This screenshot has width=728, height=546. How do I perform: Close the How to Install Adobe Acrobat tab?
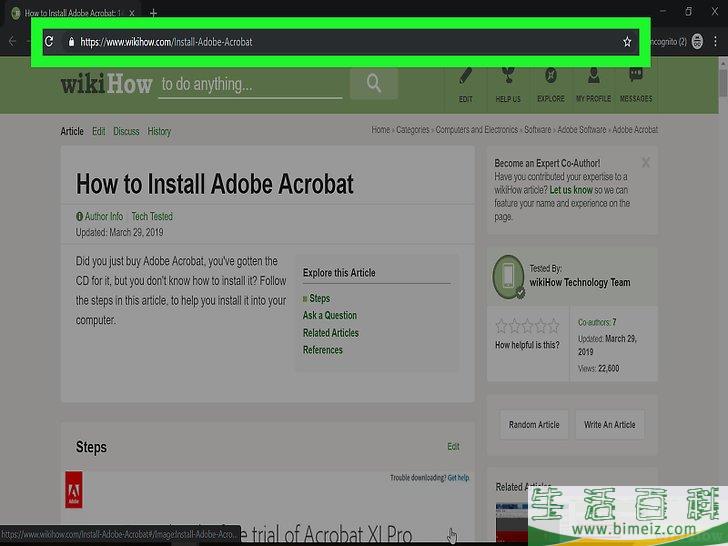pos(132,13)
